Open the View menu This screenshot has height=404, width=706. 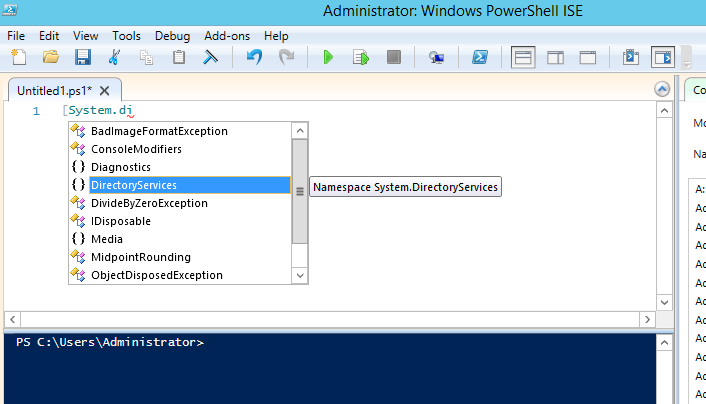click(86, 36)
